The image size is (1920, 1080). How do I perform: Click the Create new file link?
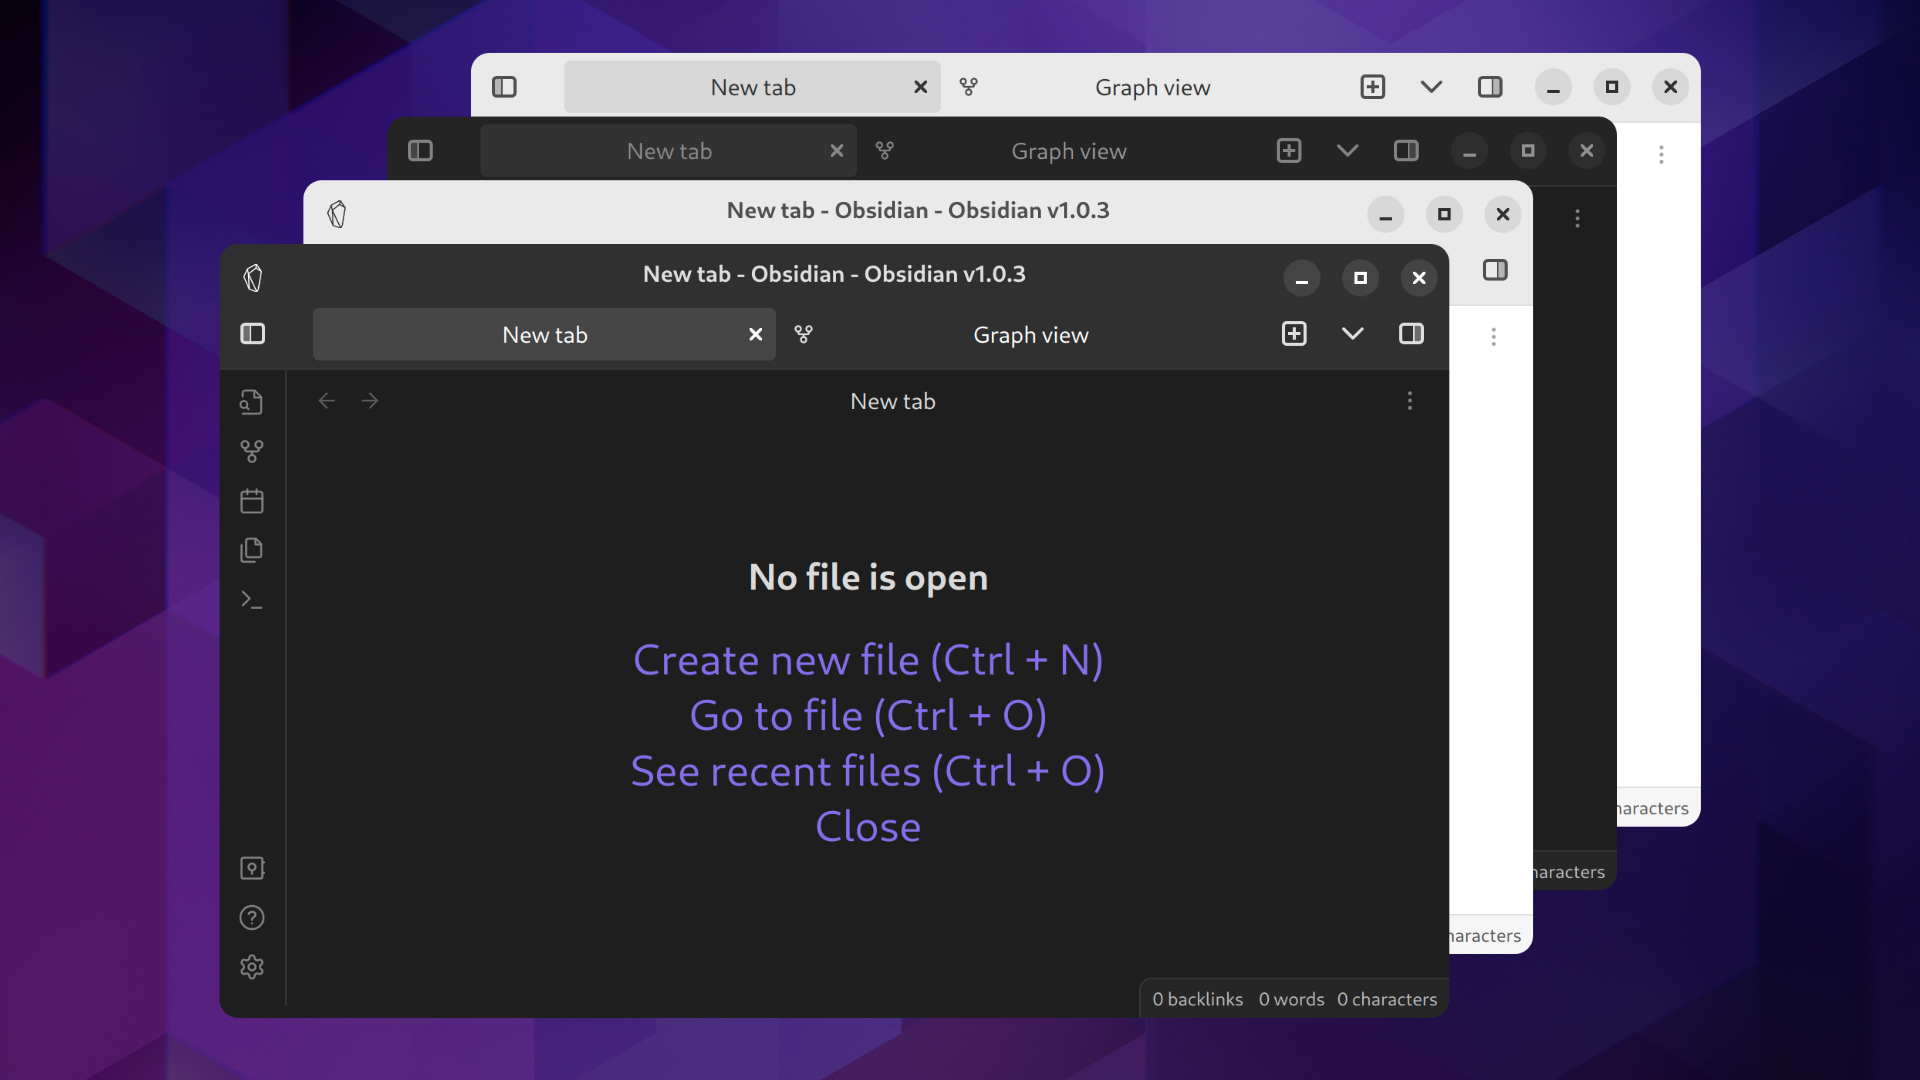pyautogui.click(x=867, y=661)
